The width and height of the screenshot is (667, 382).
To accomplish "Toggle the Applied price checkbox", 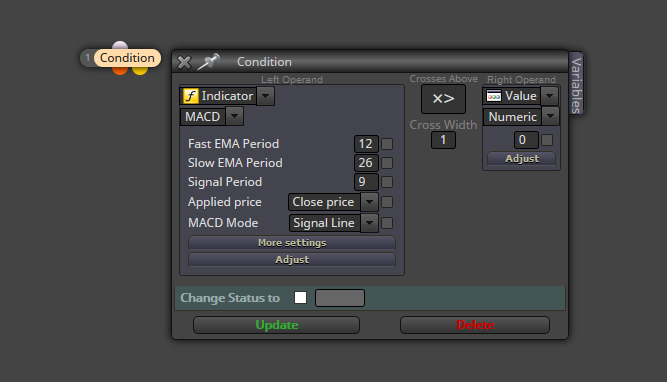I will [x=387, y=202].
